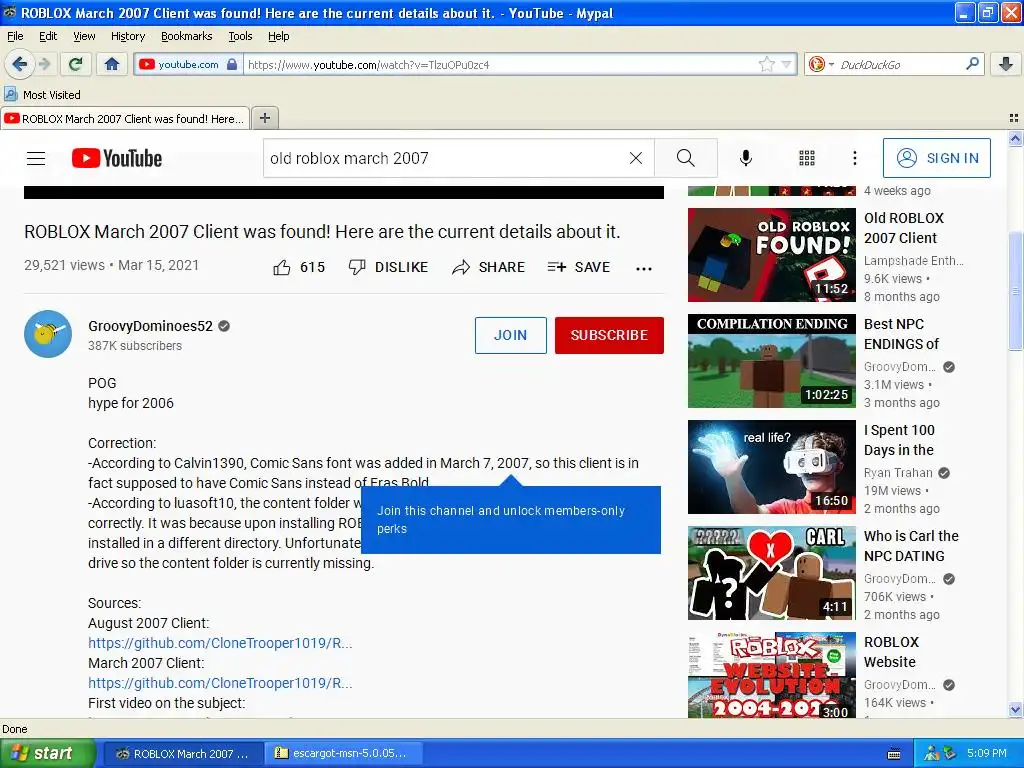
Task: Open the YouTube hamburger guide menu
Action: coord(36,158)
